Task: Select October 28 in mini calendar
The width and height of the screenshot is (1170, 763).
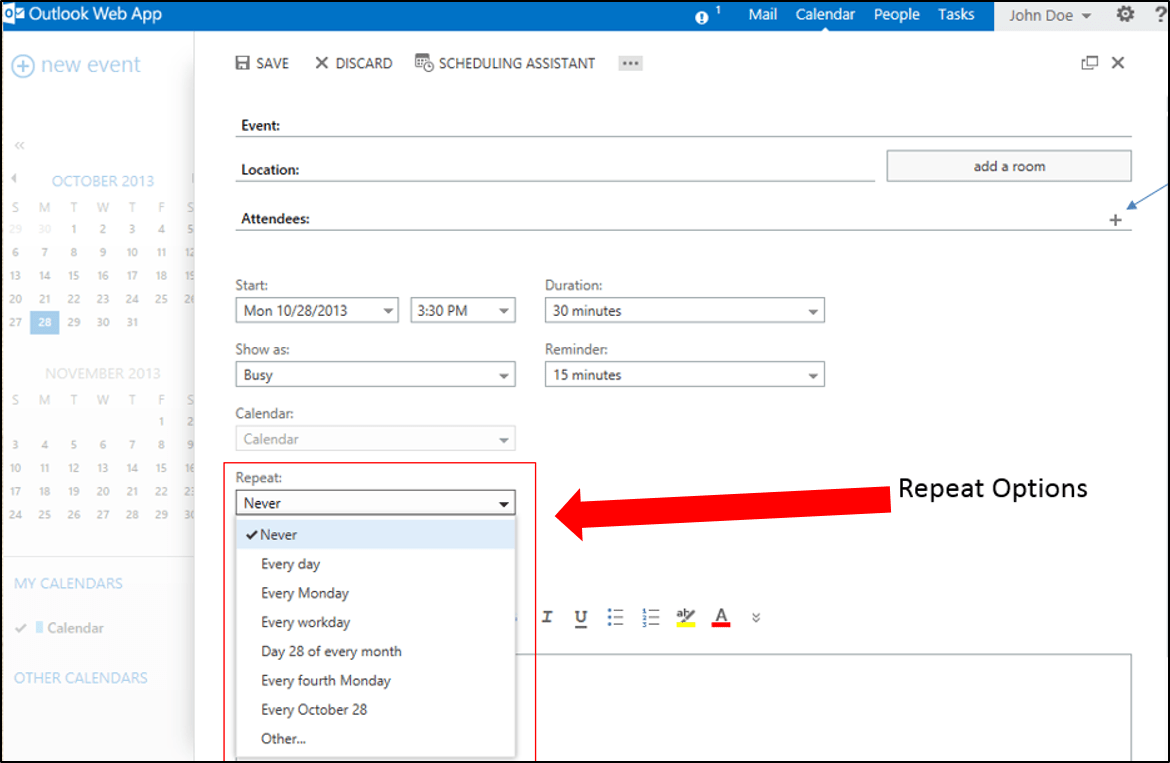Action: pyautogui.click(x=45, y=322)
